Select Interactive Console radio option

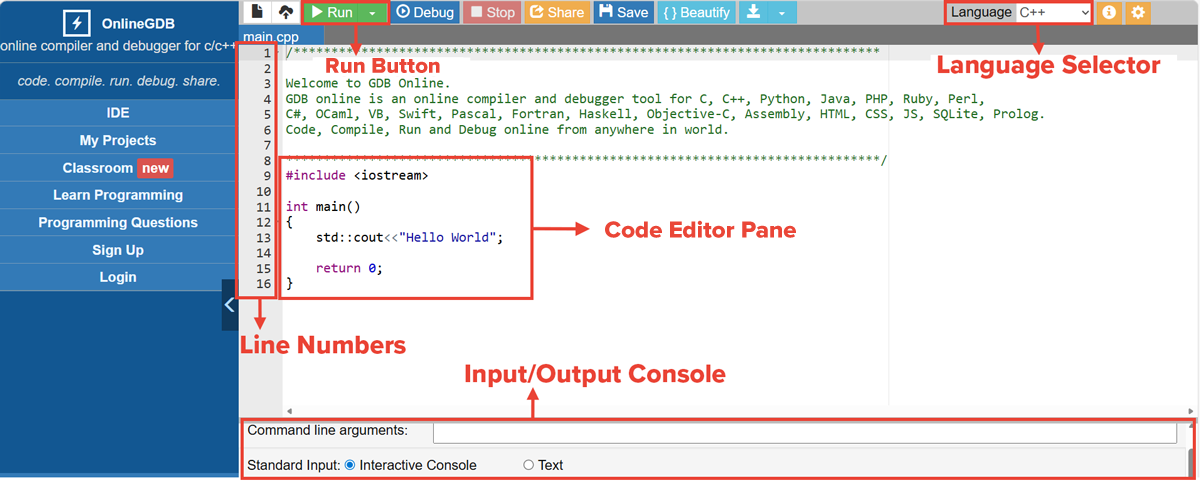[350, 465]
